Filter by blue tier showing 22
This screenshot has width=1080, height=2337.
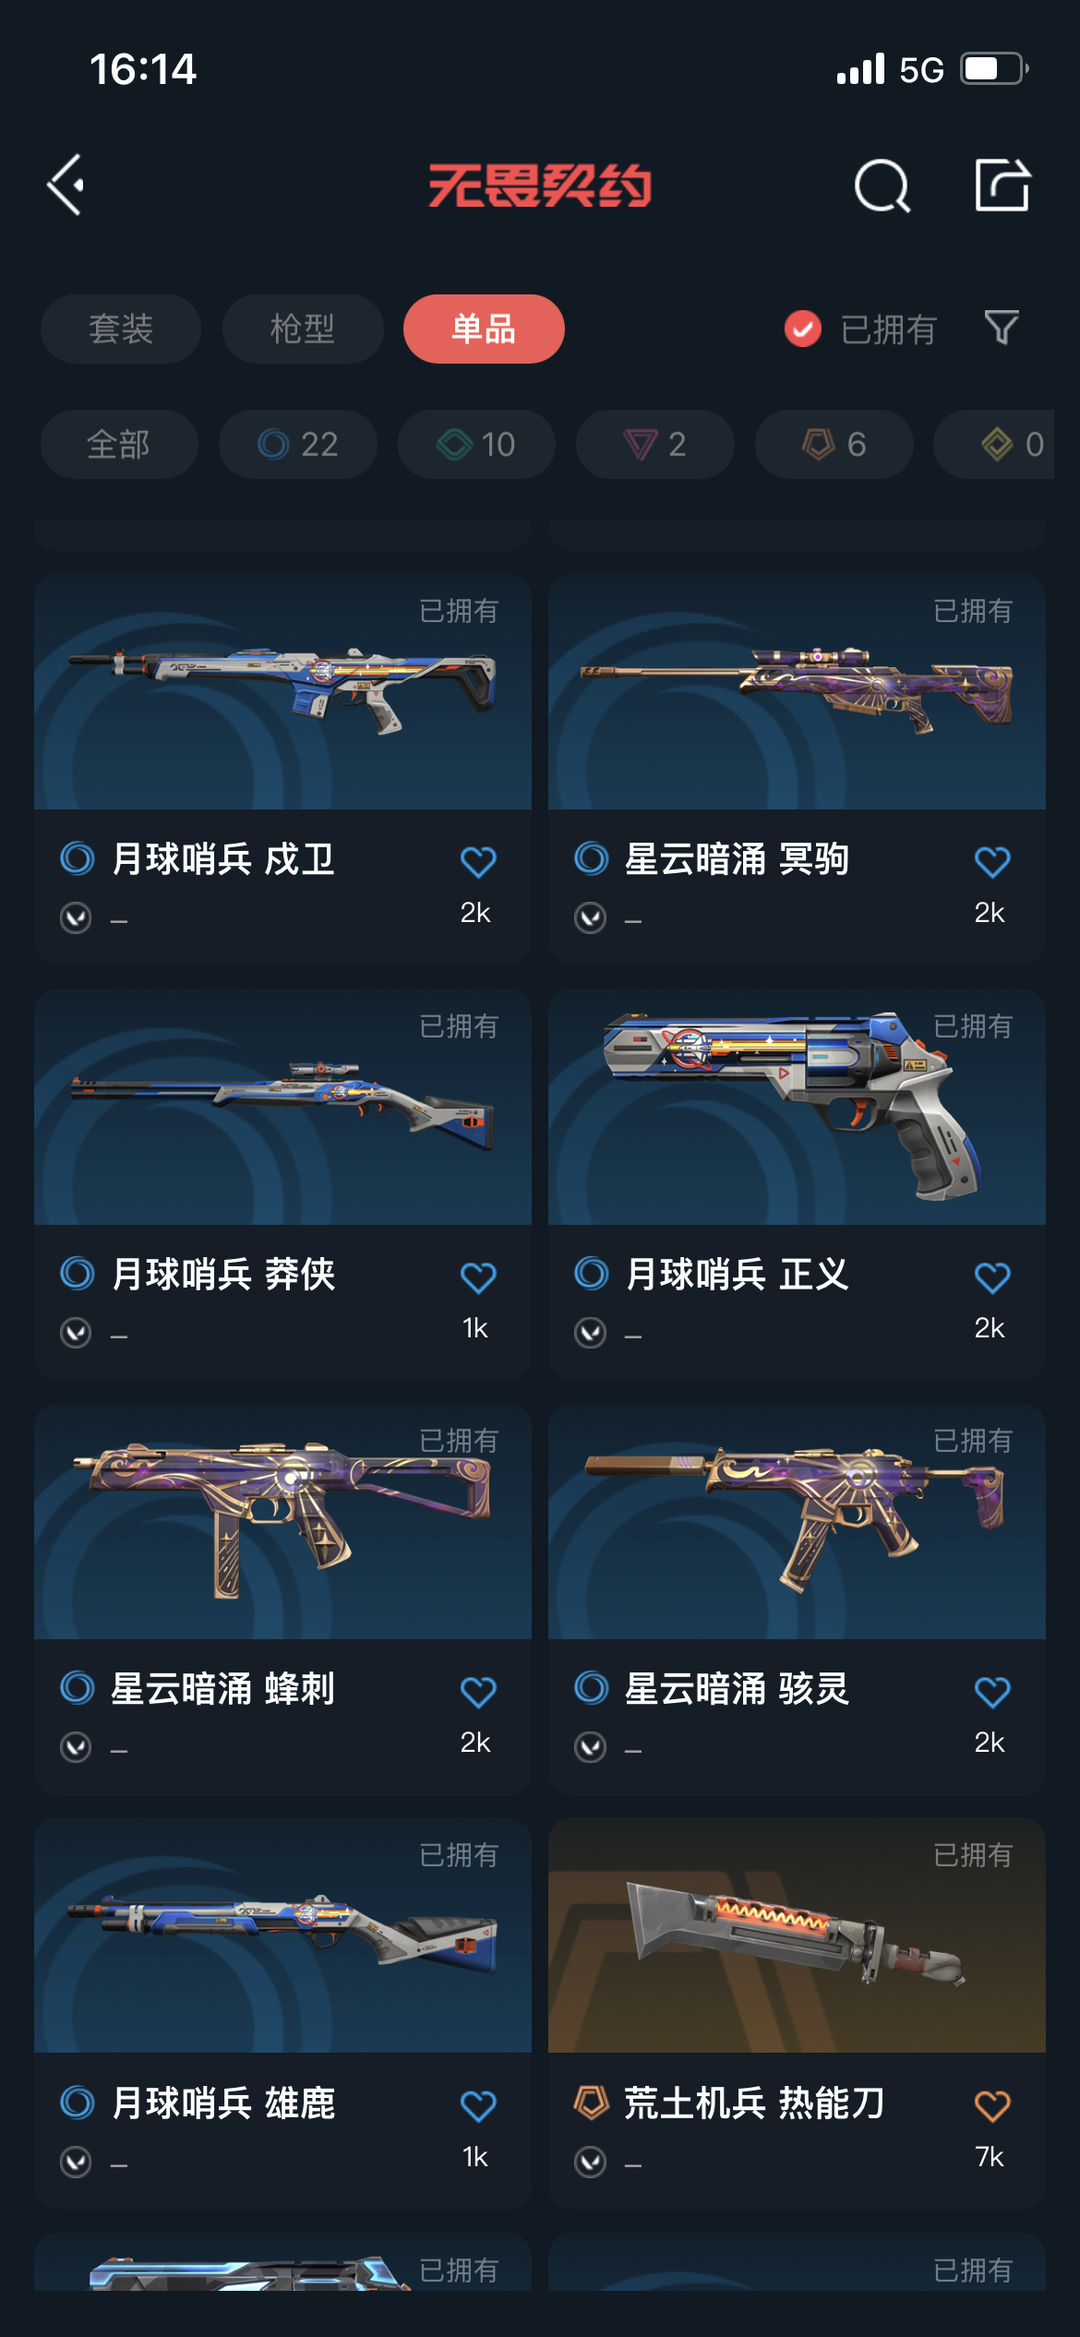click(298, 444)
